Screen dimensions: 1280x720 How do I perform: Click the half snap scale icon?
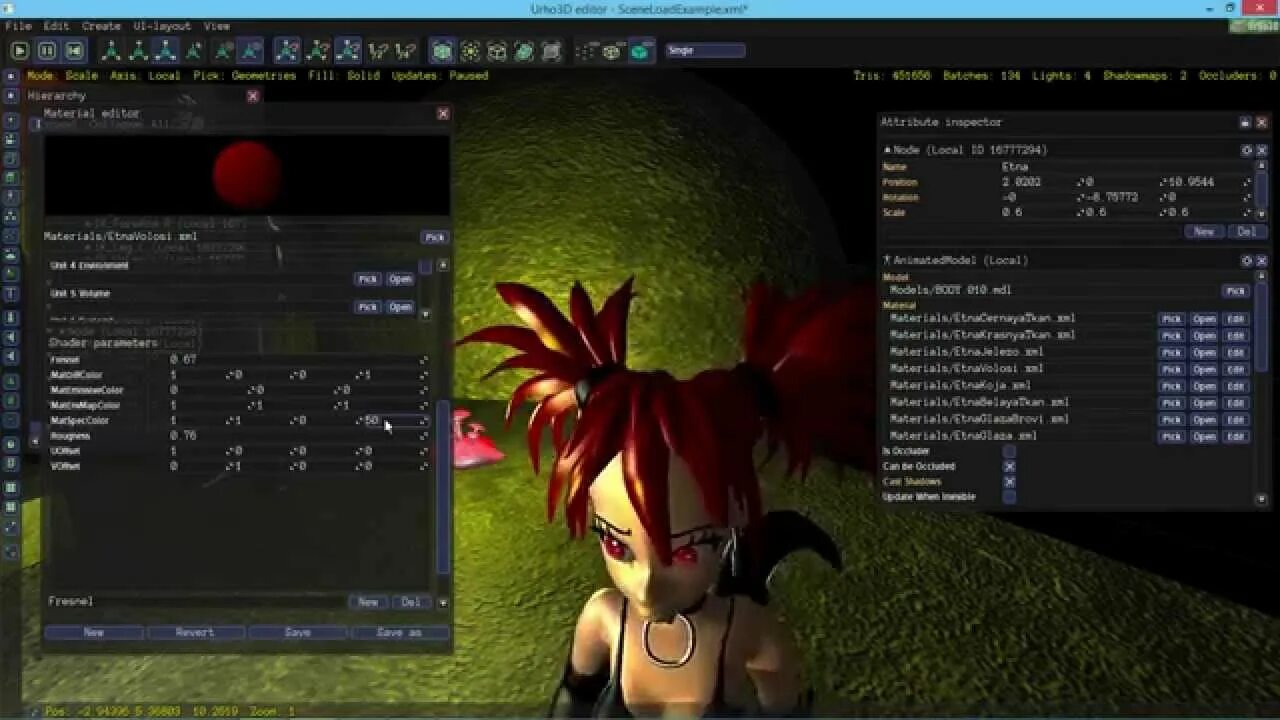click(378, 50)
